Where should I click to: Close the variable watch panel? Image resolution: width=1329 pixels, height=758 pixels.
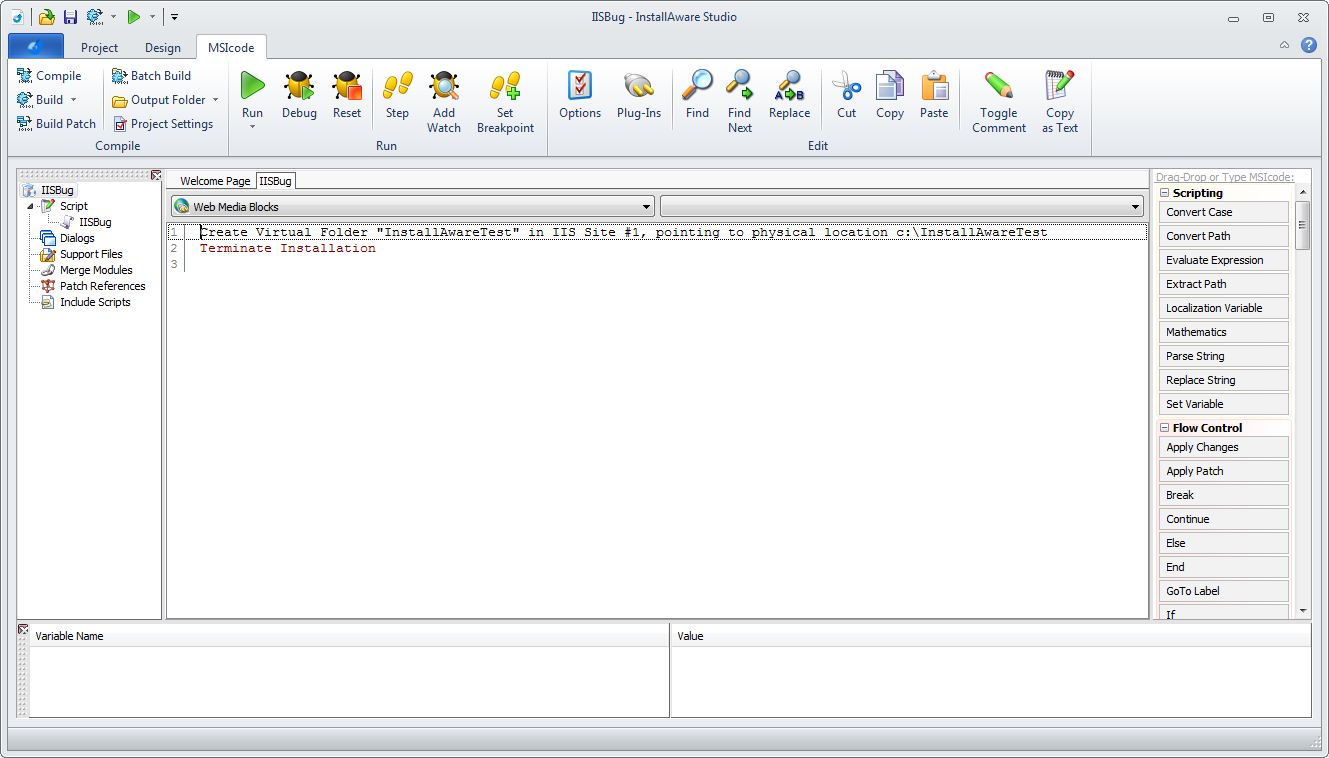point(23,629)
